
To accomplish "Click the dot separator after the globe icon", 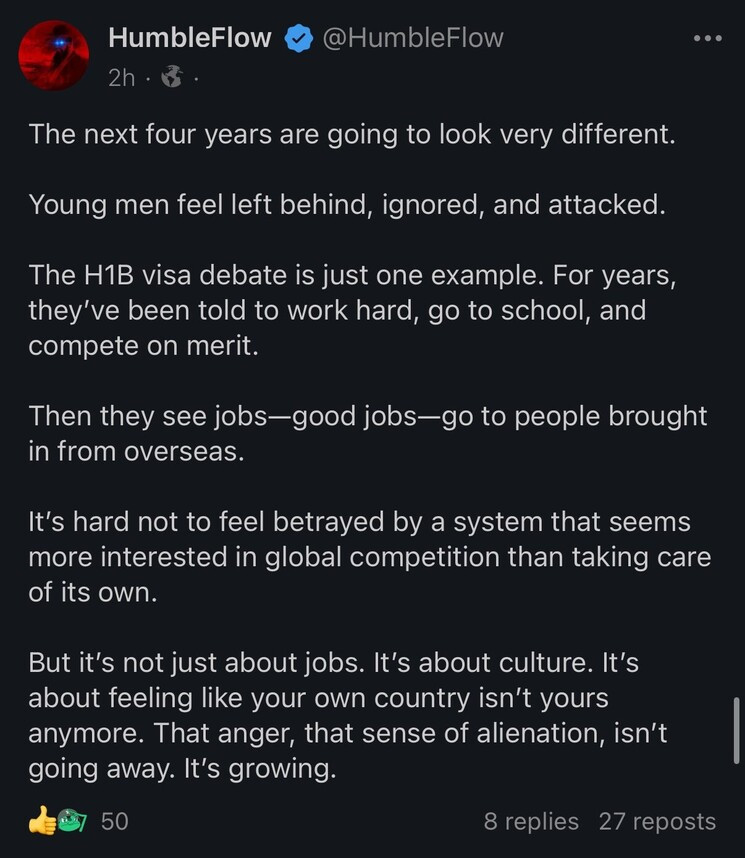I will [x=196, y=79].
